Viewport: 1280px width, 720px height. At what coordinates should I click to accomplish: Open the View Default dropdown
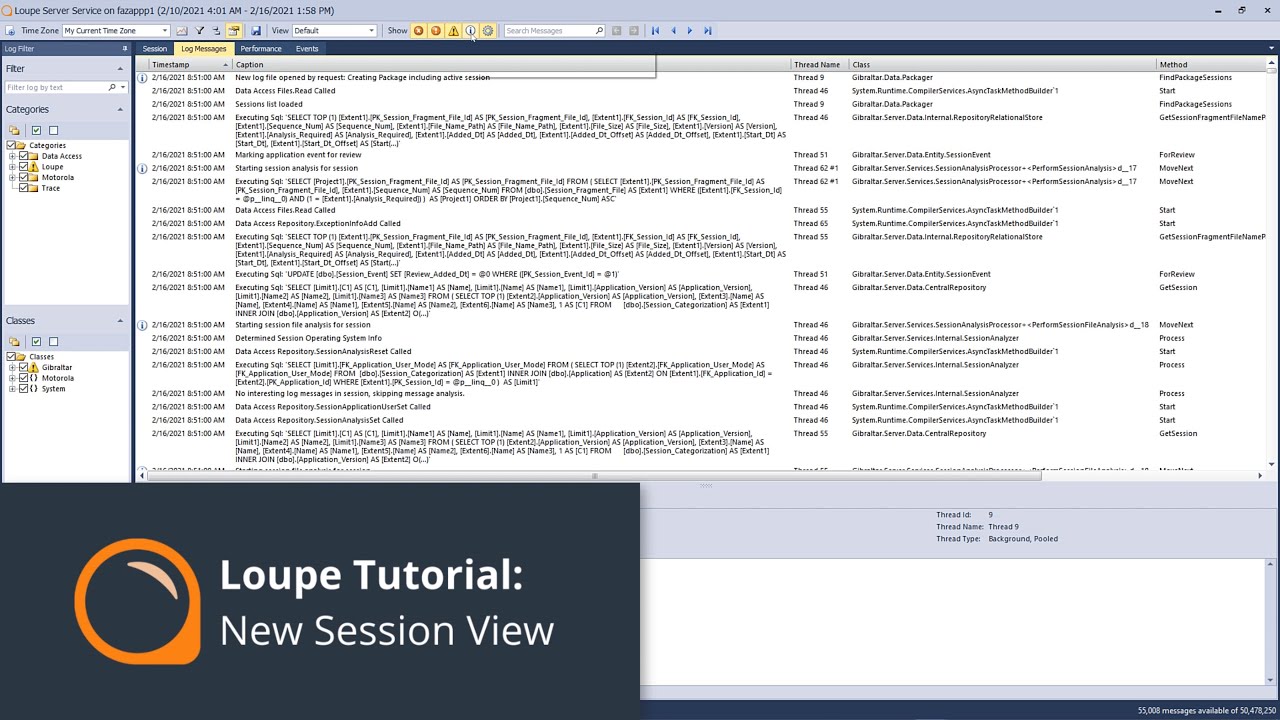(371, 31)
